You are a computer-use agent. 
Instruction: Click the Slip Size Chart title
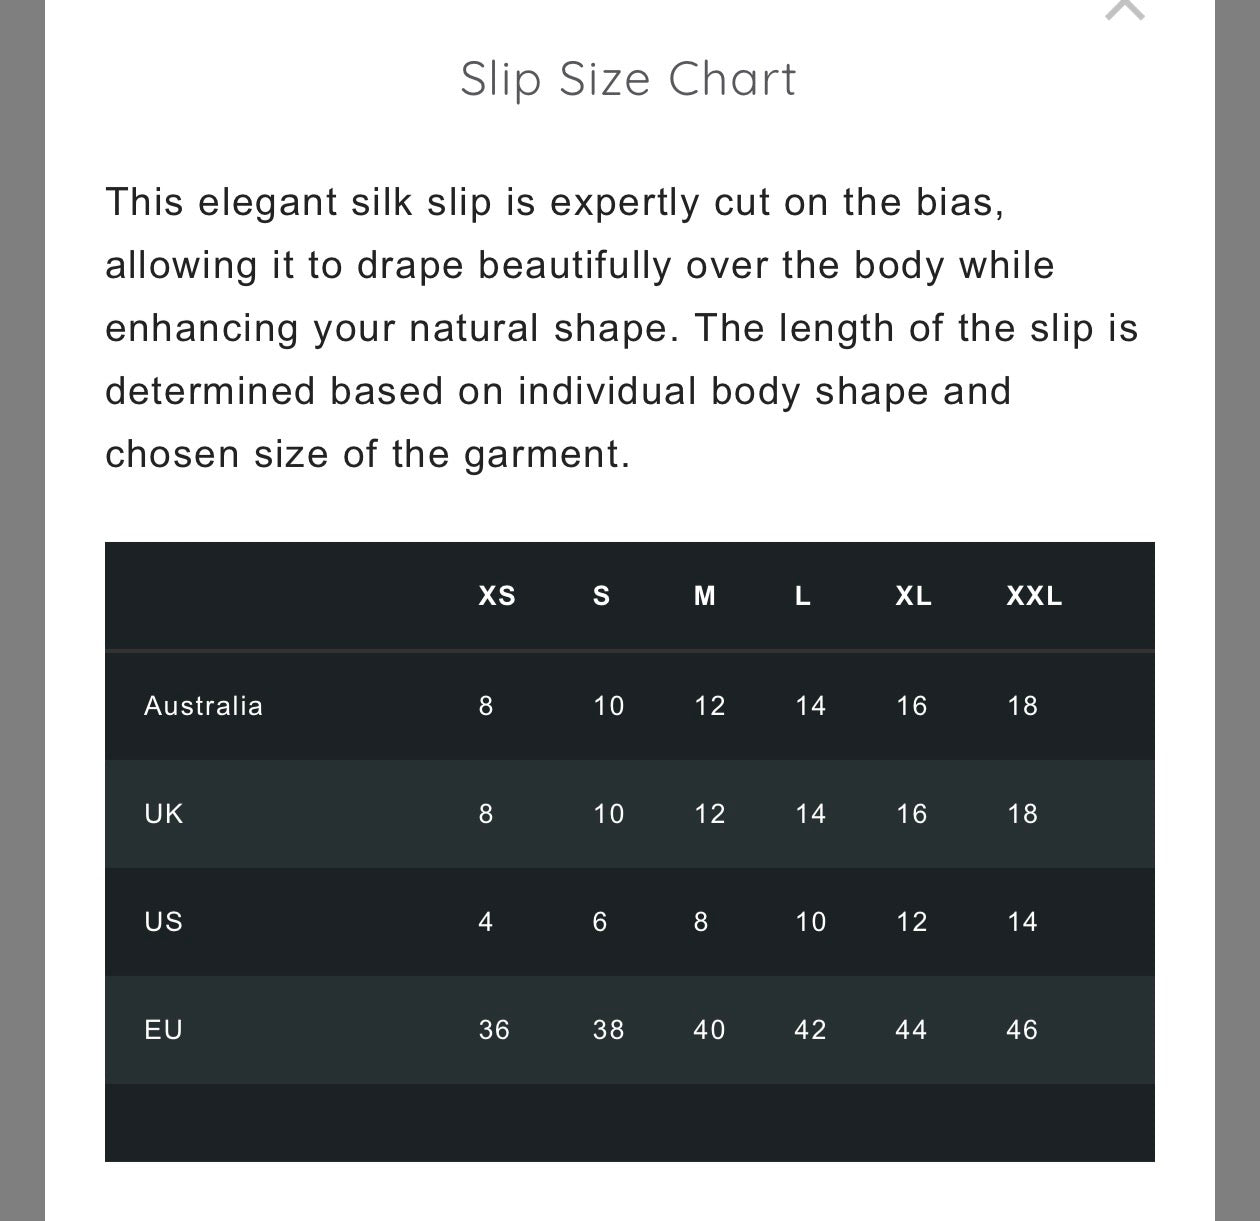tap(628, 79)
